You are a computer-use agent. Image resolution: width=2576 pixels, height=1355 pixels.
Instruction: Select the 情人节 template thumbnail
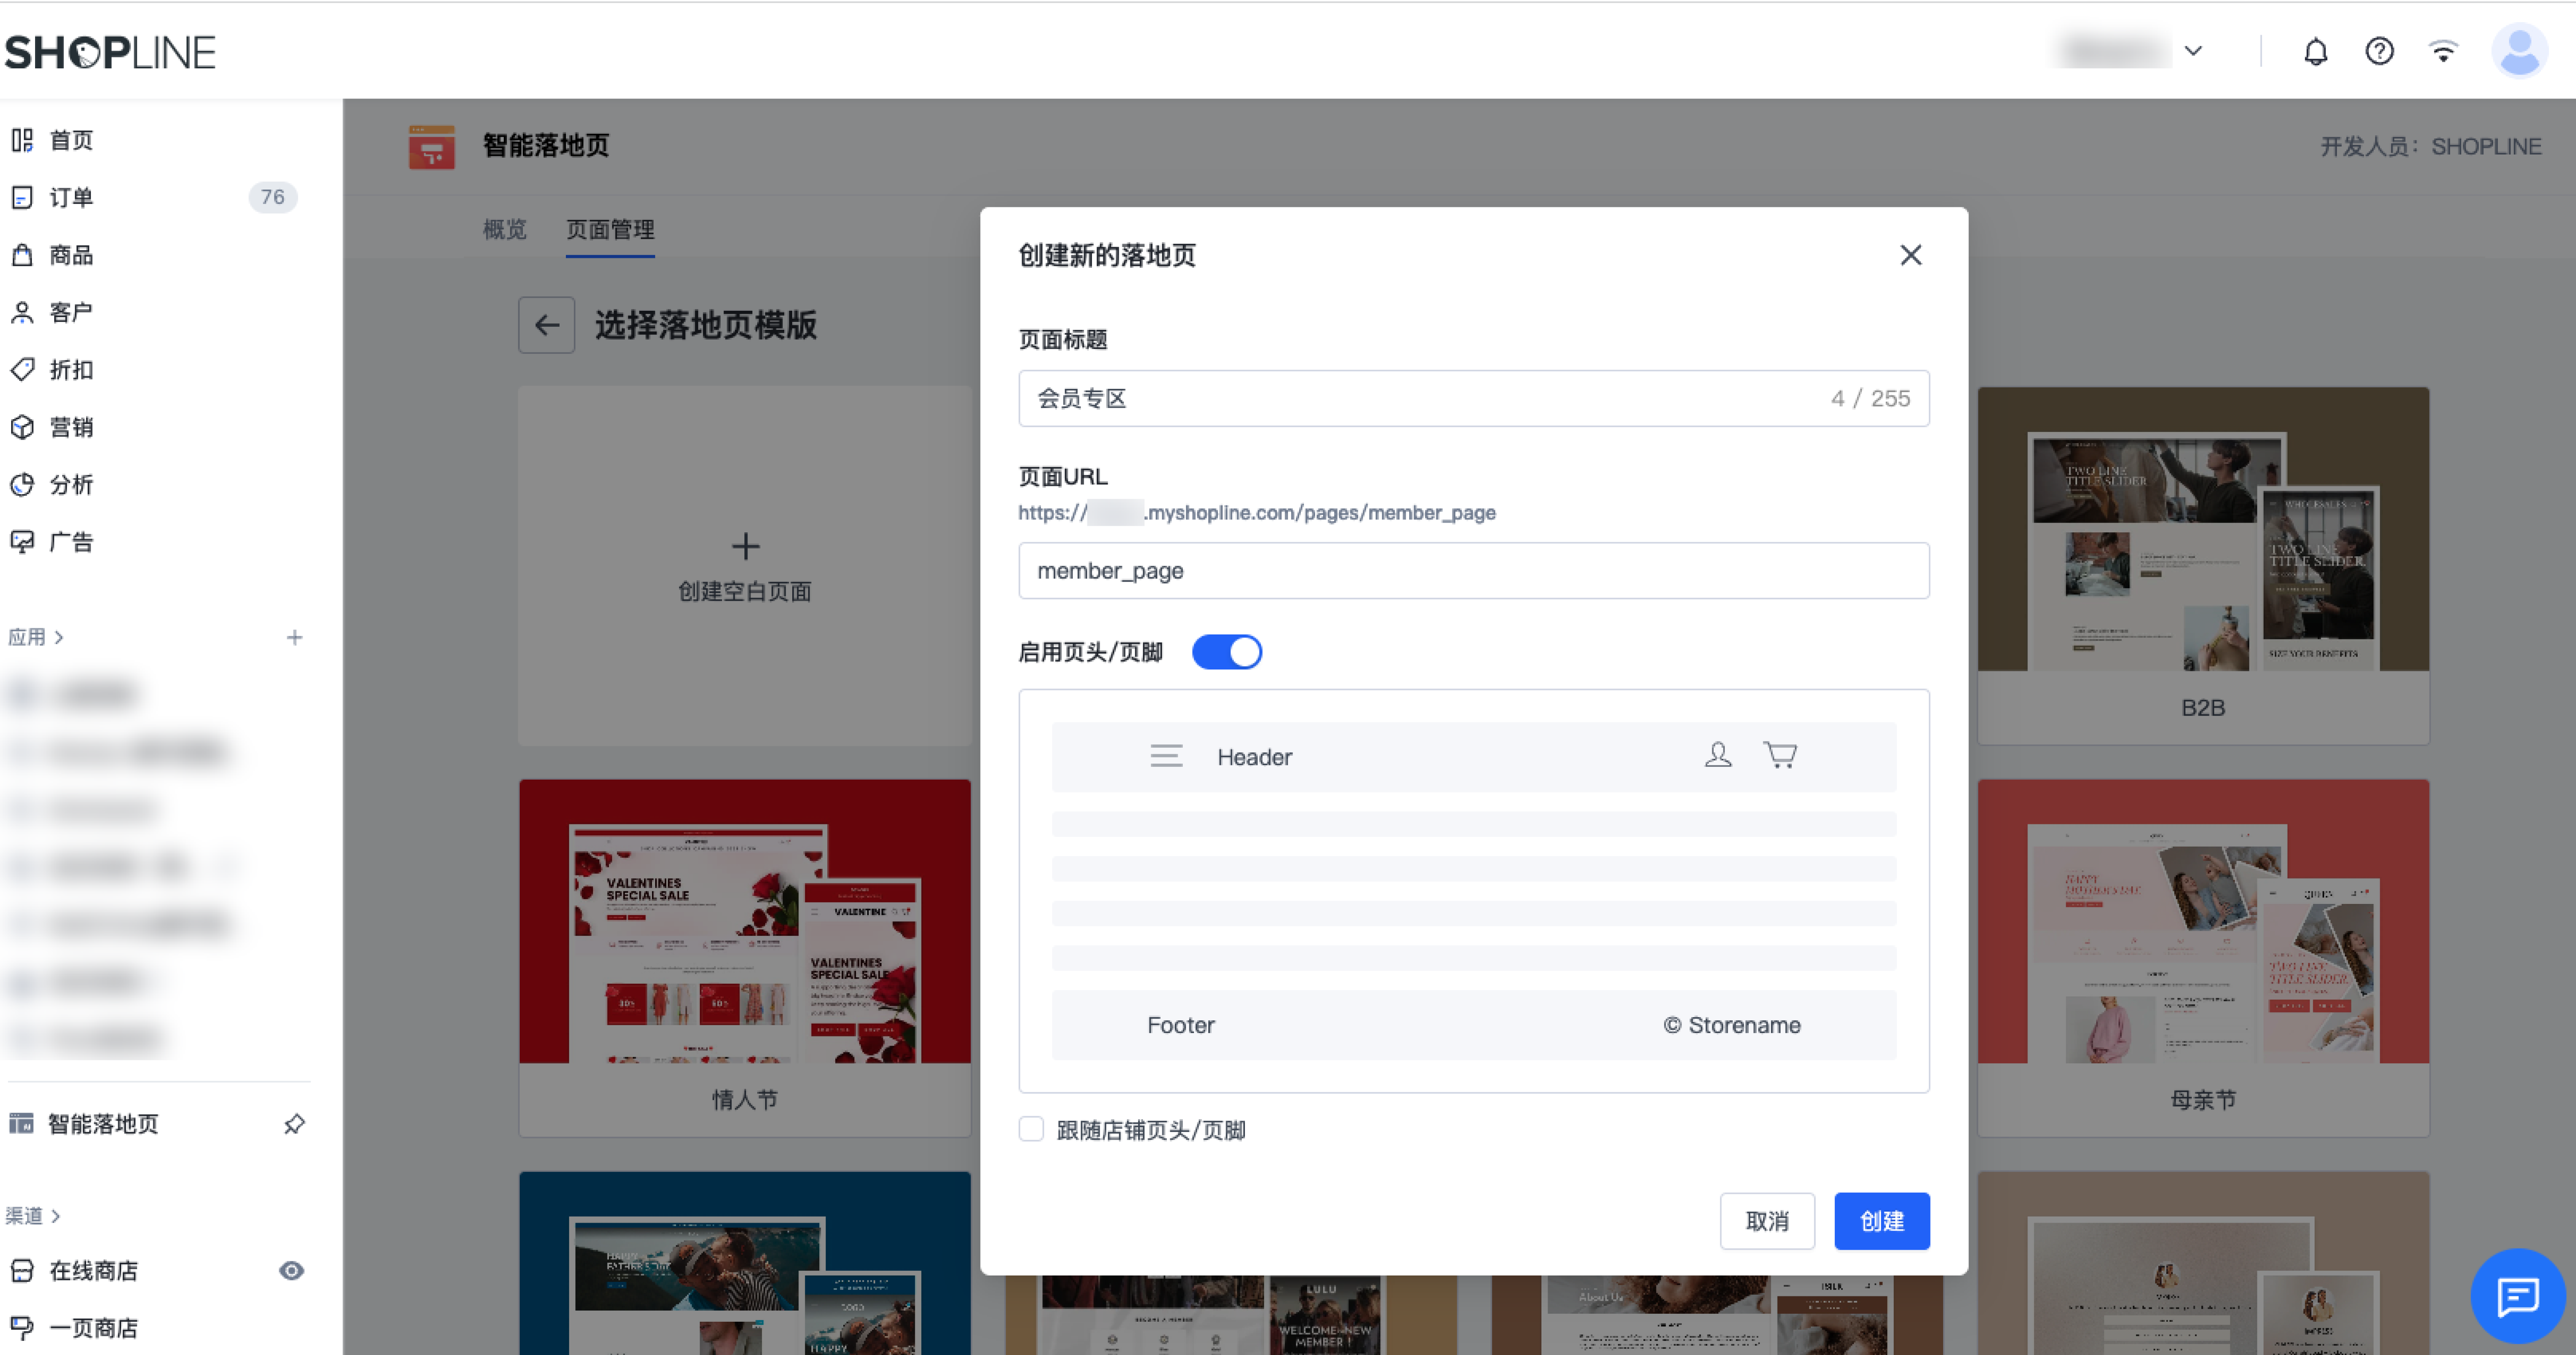[745, 921]
